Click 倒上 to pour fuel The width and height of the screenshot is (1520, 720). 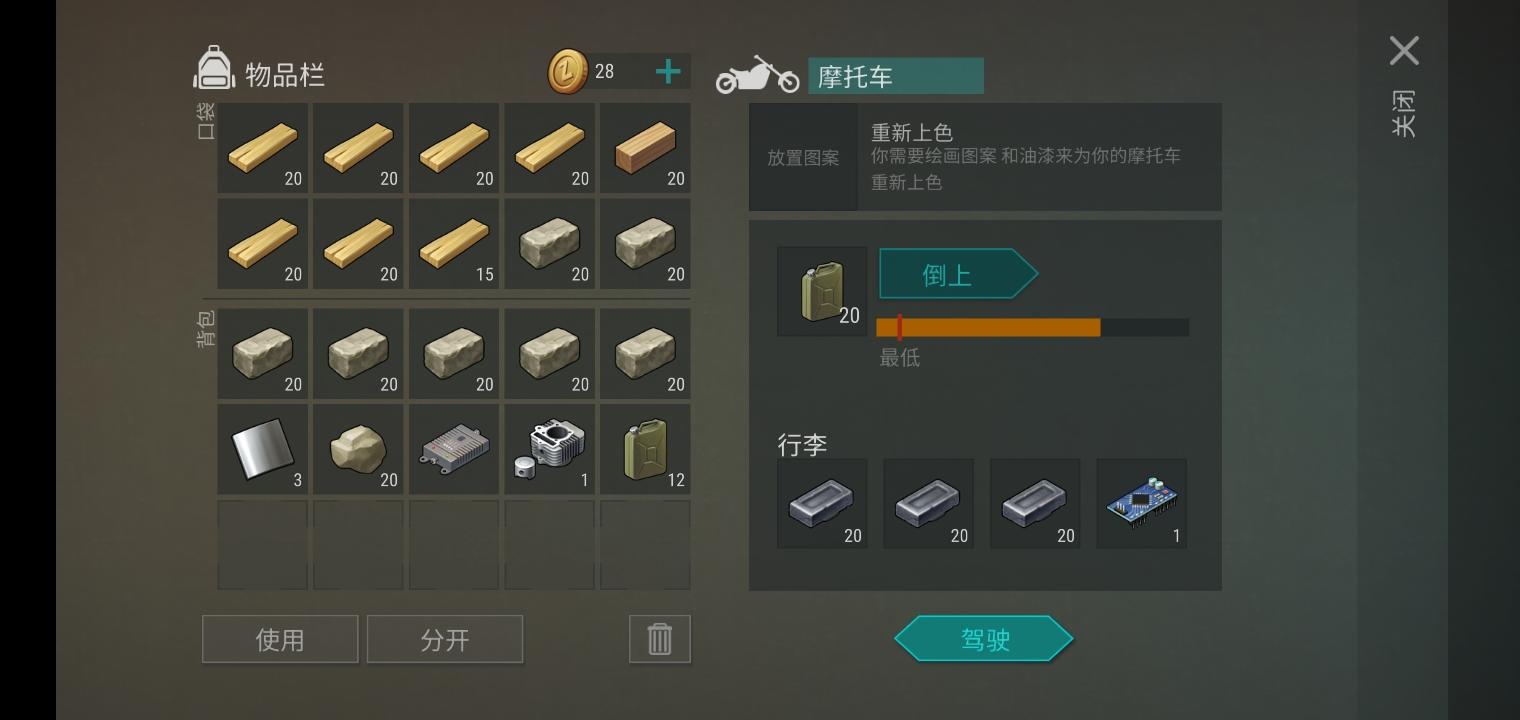point(958,274)
